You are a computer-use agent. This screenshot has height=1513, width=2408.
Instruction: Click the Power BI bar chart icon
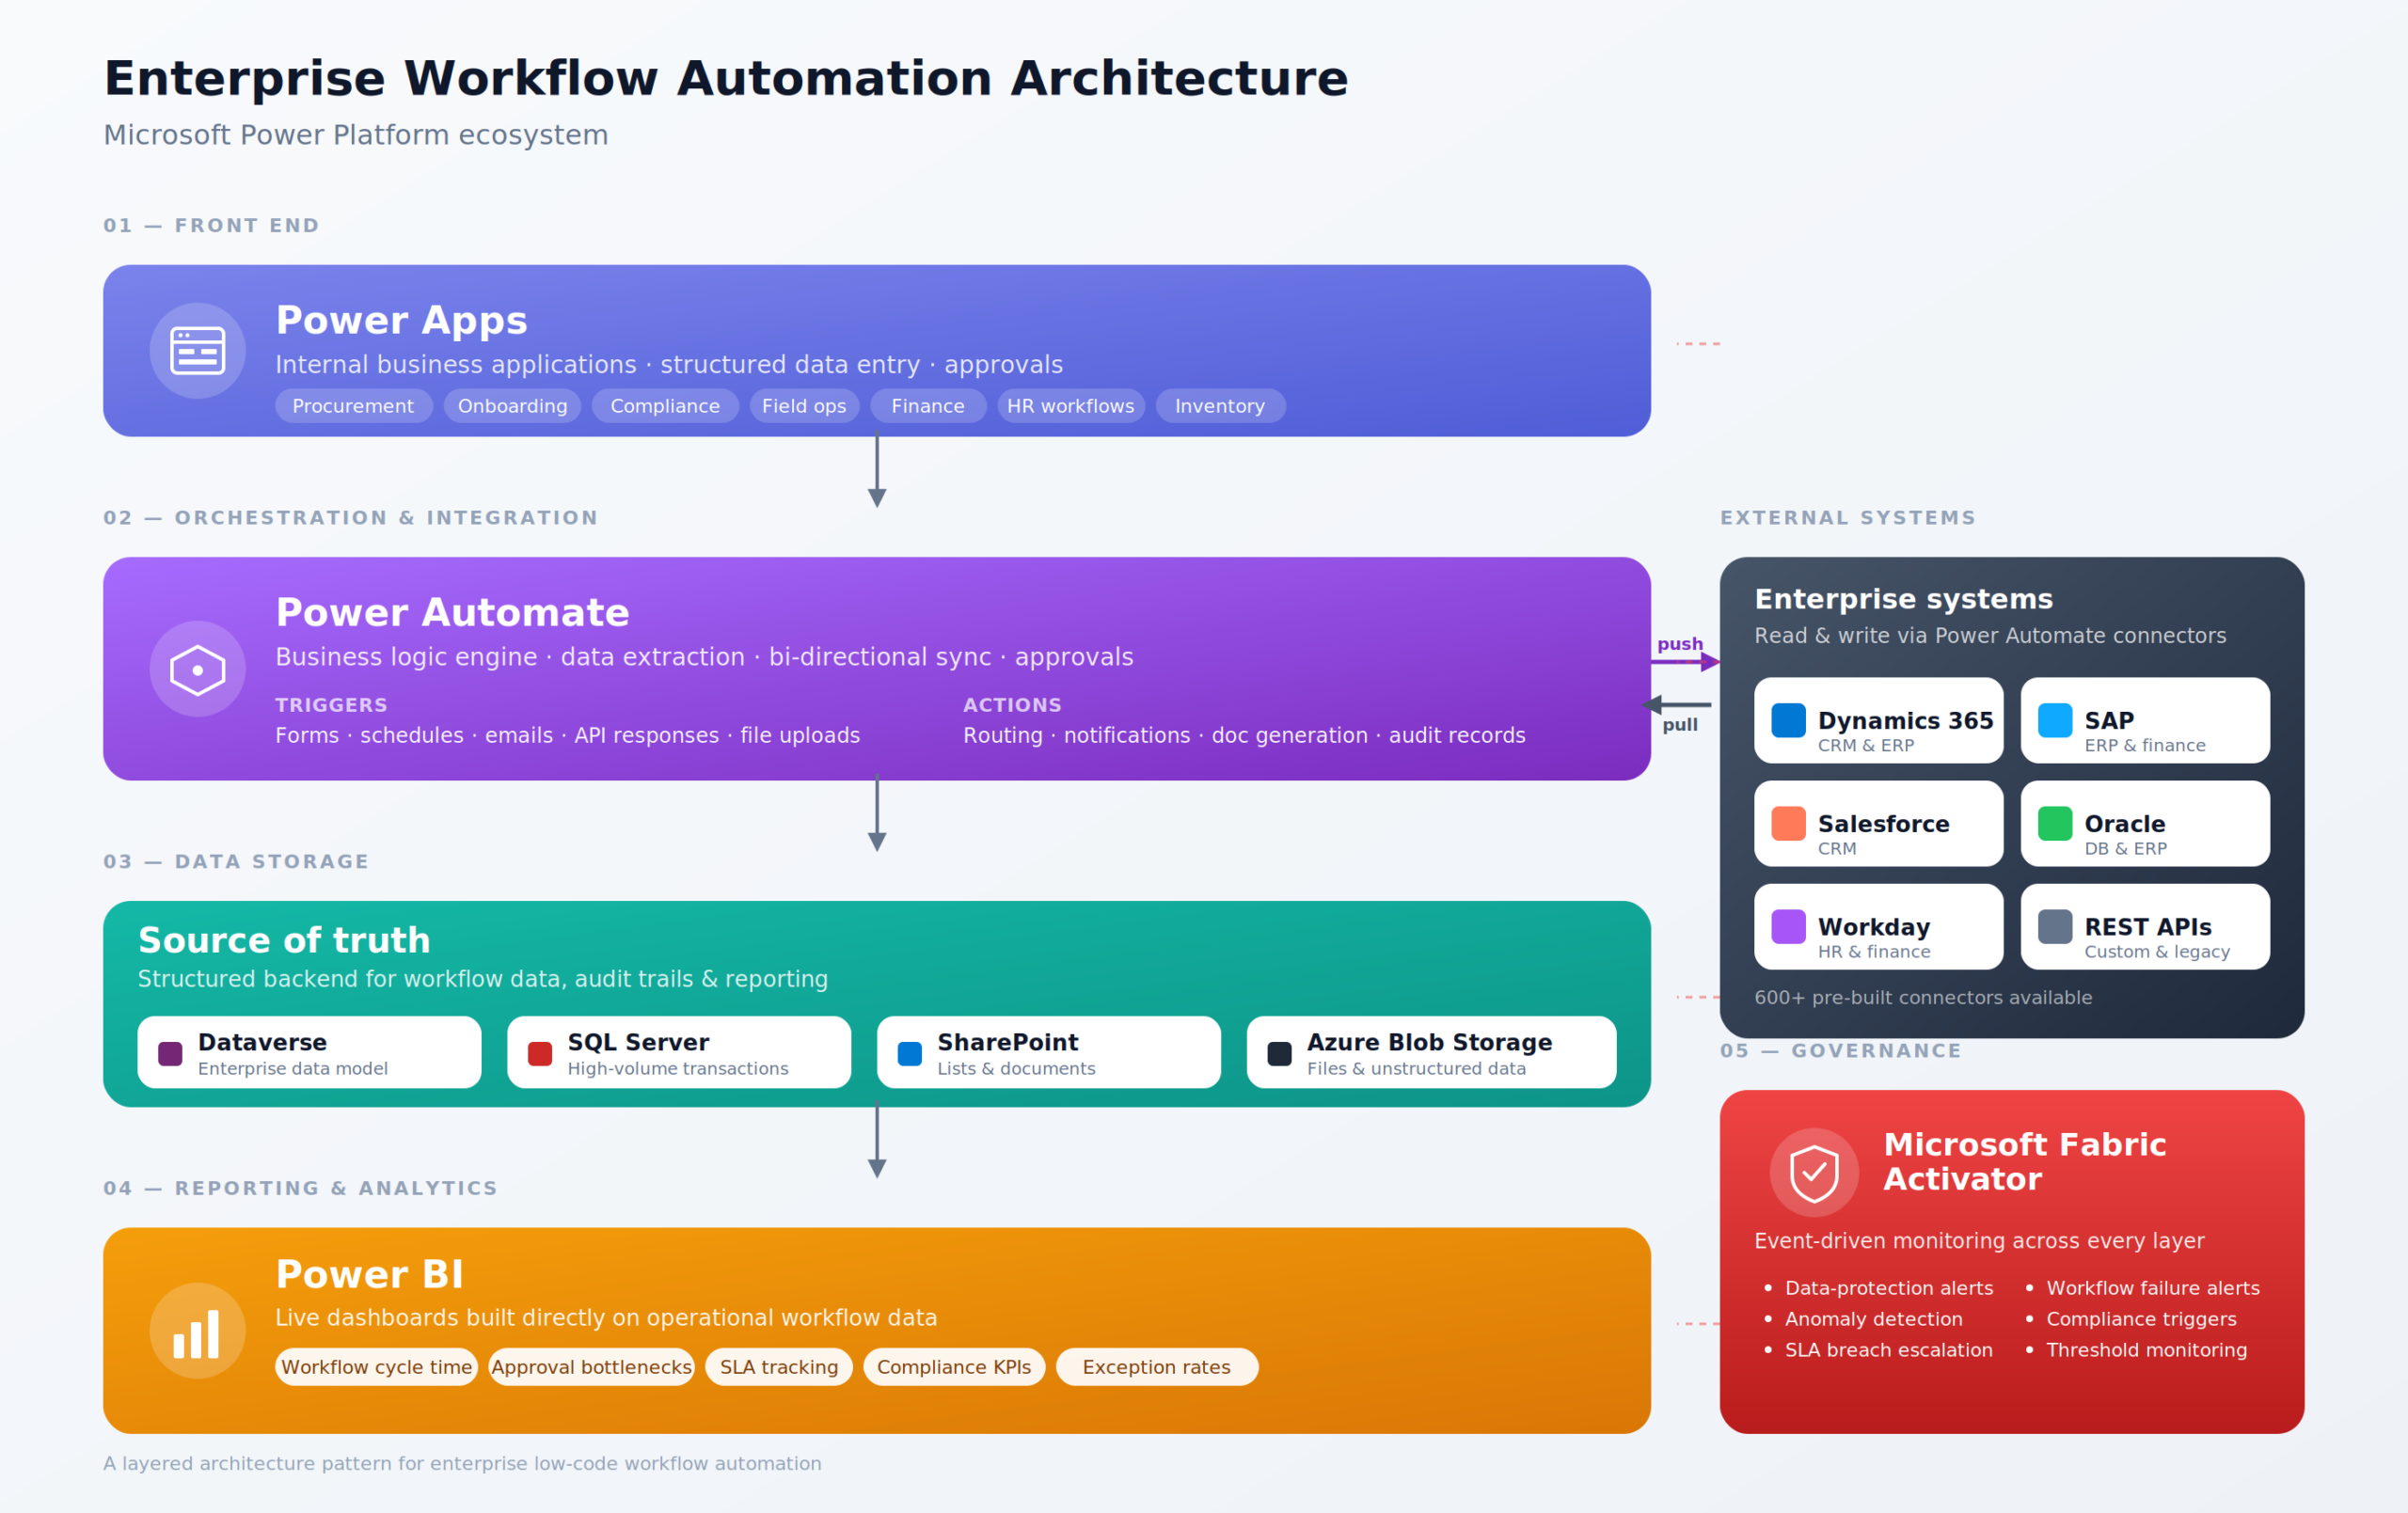coord(197,1332)
